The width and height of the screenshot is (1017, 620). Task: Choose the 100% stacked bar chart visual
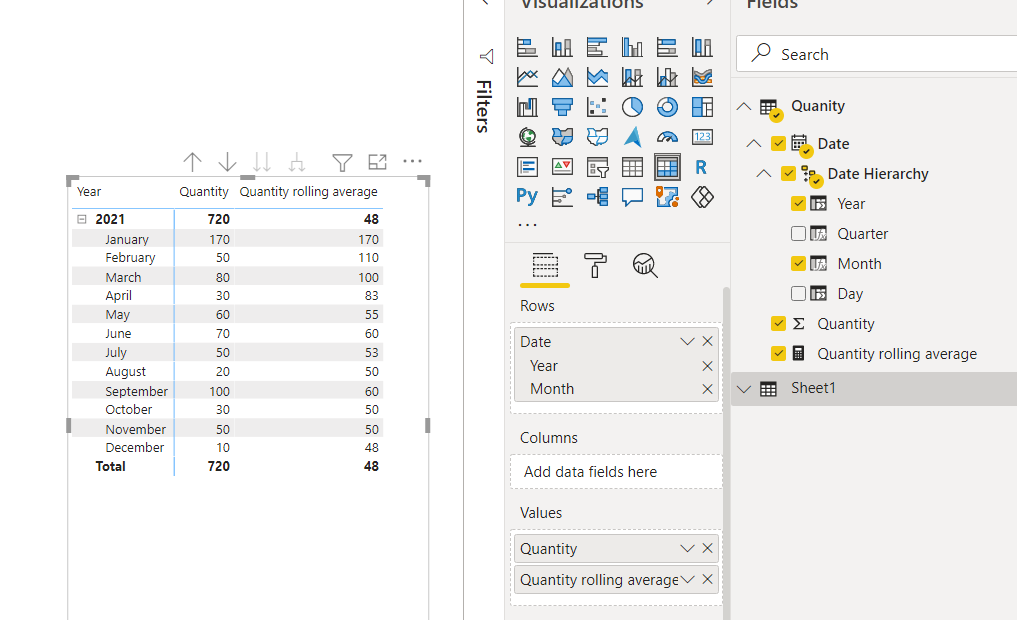click(x=667, y=47)
